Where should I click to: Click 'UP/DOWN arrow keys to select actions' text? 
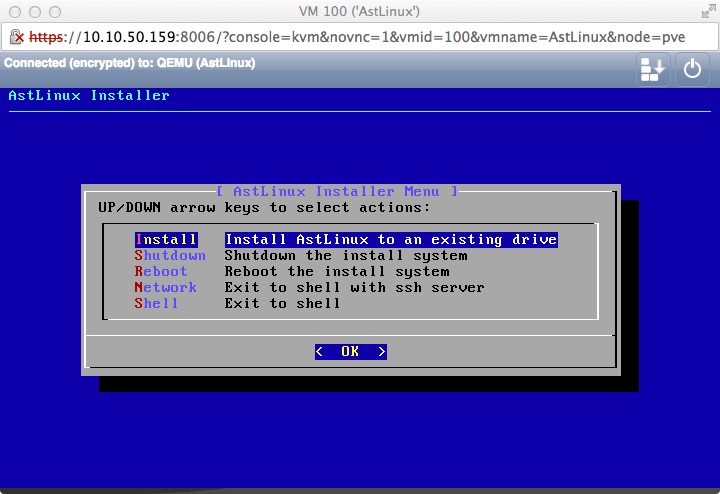tap(264, 208)
